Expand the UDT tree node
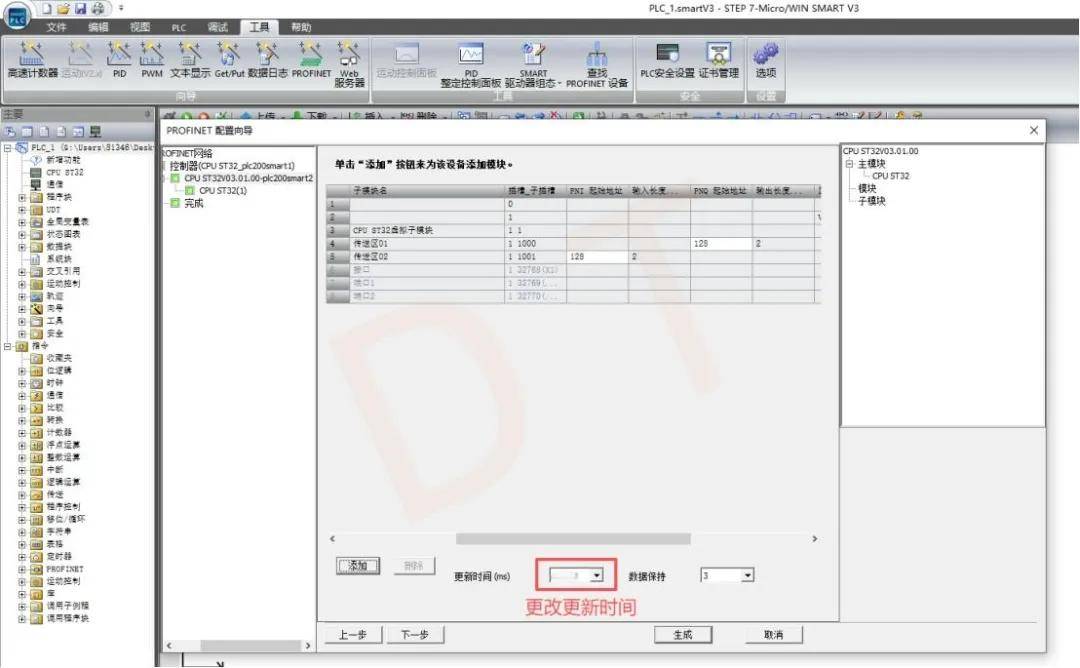This screenshot has height=668, width=1080. tap(22, 210)
